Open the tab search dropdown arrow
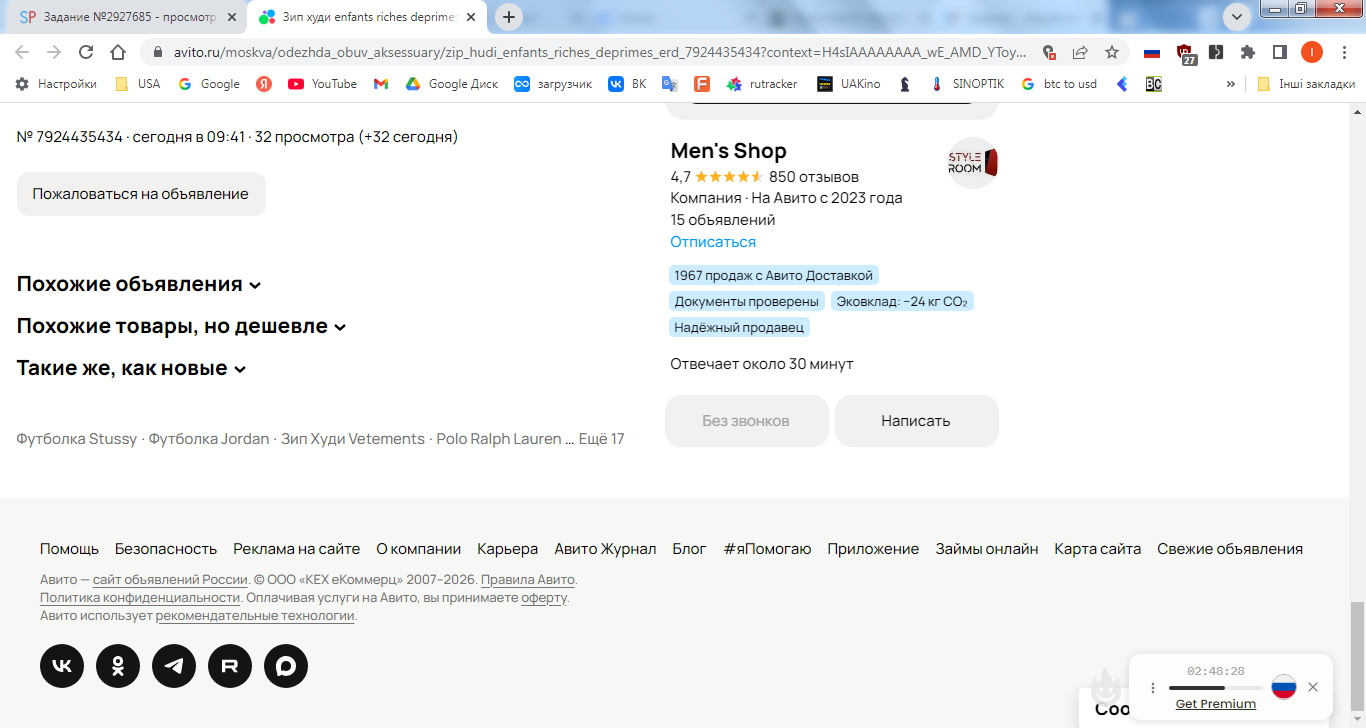 tap(1237, 17)
